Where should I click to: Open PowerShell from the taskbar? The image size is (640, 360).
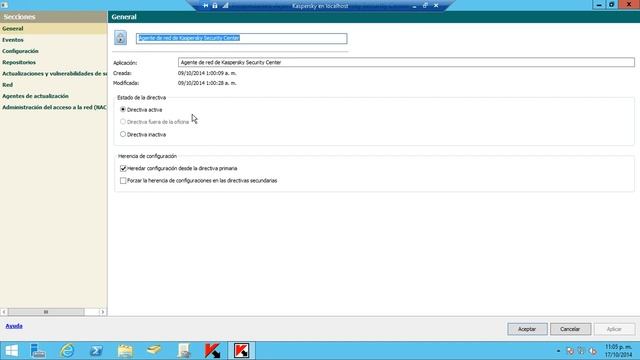pyautogui.click(x=96, y=351)
